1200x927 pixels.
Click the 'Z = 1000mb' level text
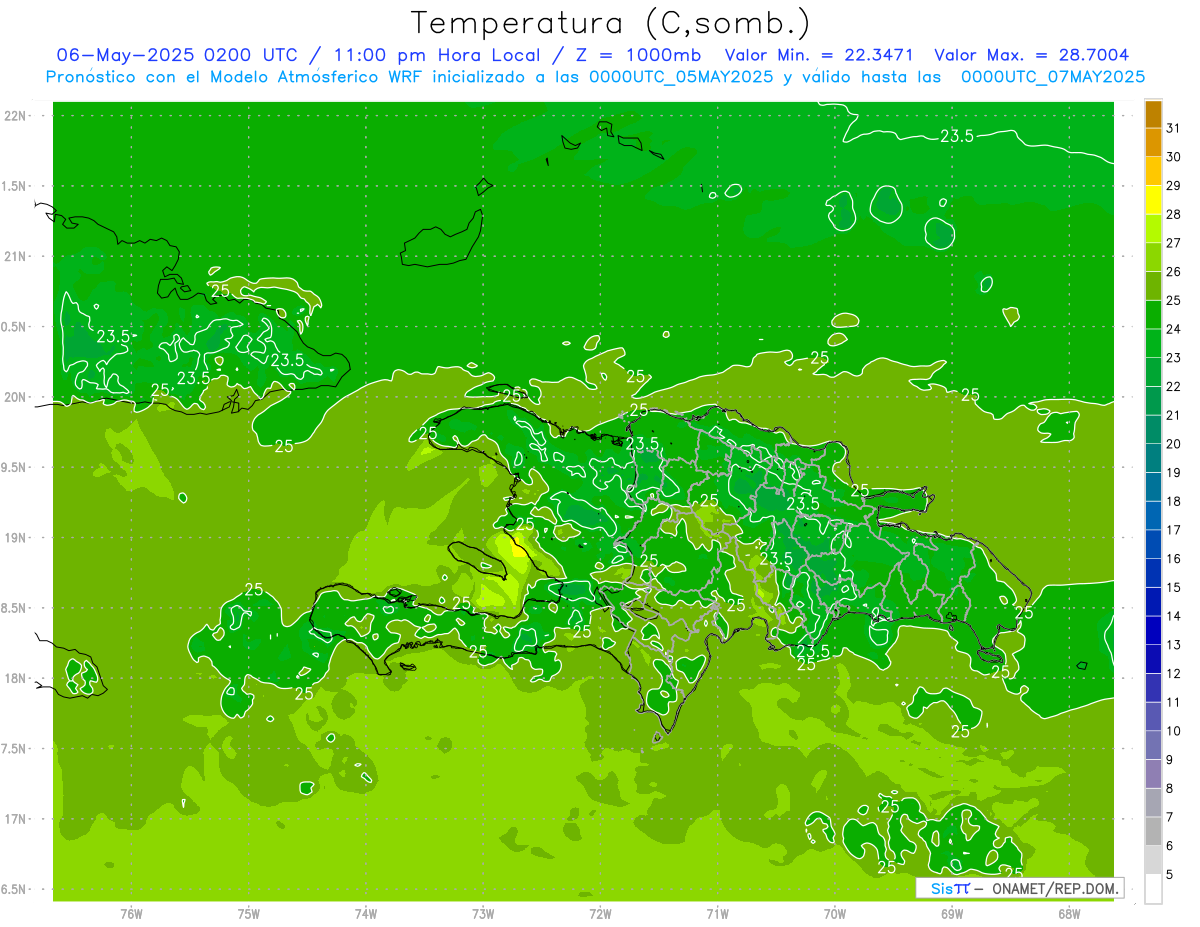coord(637,55)
